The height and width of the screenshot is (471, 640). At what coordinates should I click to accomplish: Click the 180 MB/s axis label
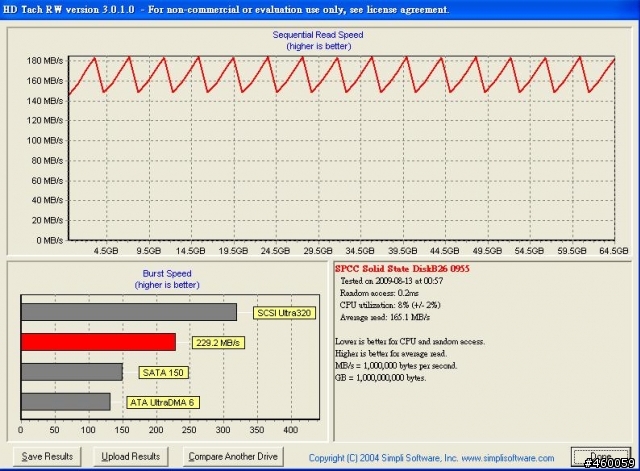(x=45, y=61)
